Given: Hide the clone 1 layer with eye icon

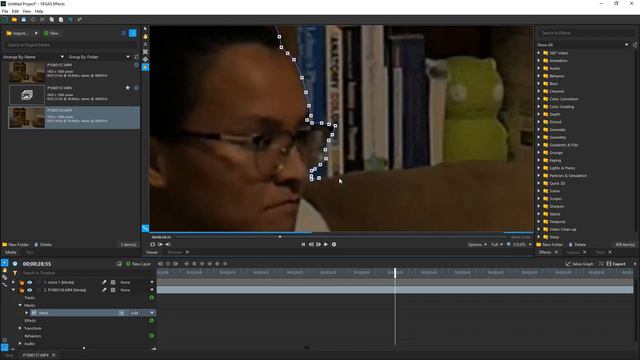Looking at the screenshot, I should pos(29,282).
